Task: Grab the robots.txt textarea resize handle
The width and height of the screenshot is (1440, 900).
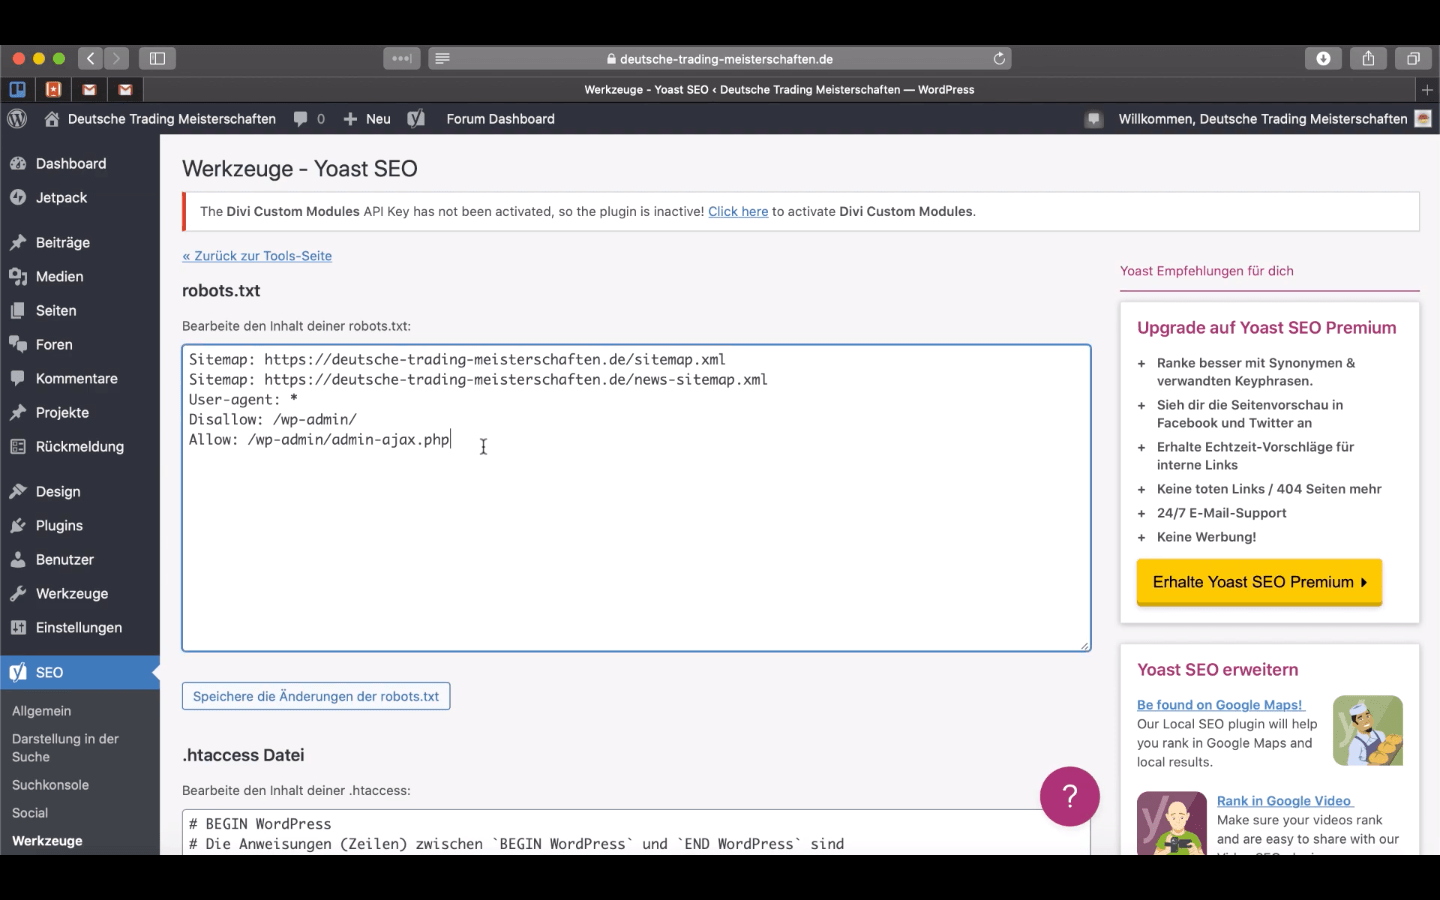Action: coord(1084,645)
